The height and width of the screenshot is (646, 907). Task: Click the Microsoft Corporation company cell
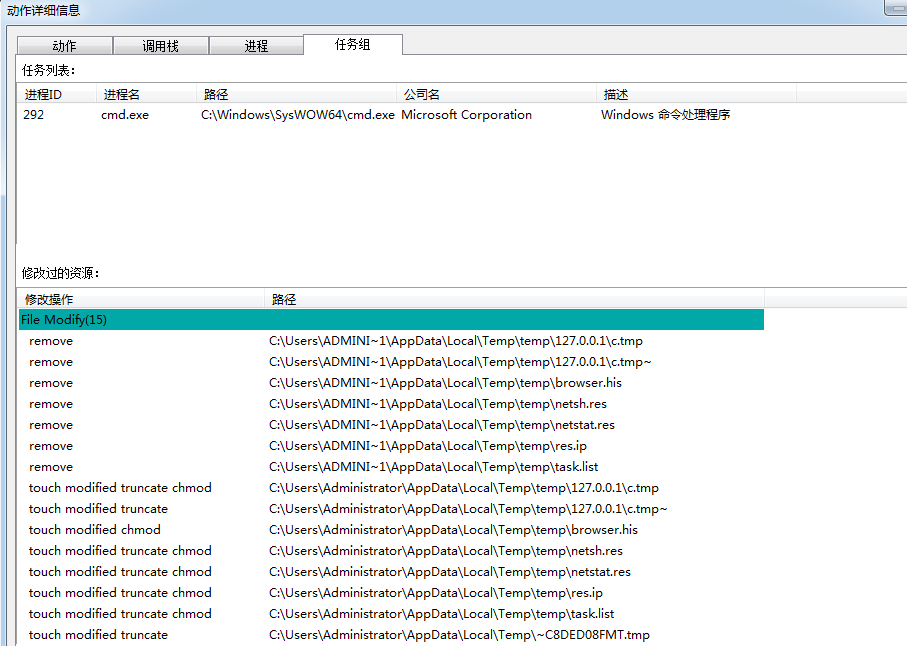coord(466,115)
